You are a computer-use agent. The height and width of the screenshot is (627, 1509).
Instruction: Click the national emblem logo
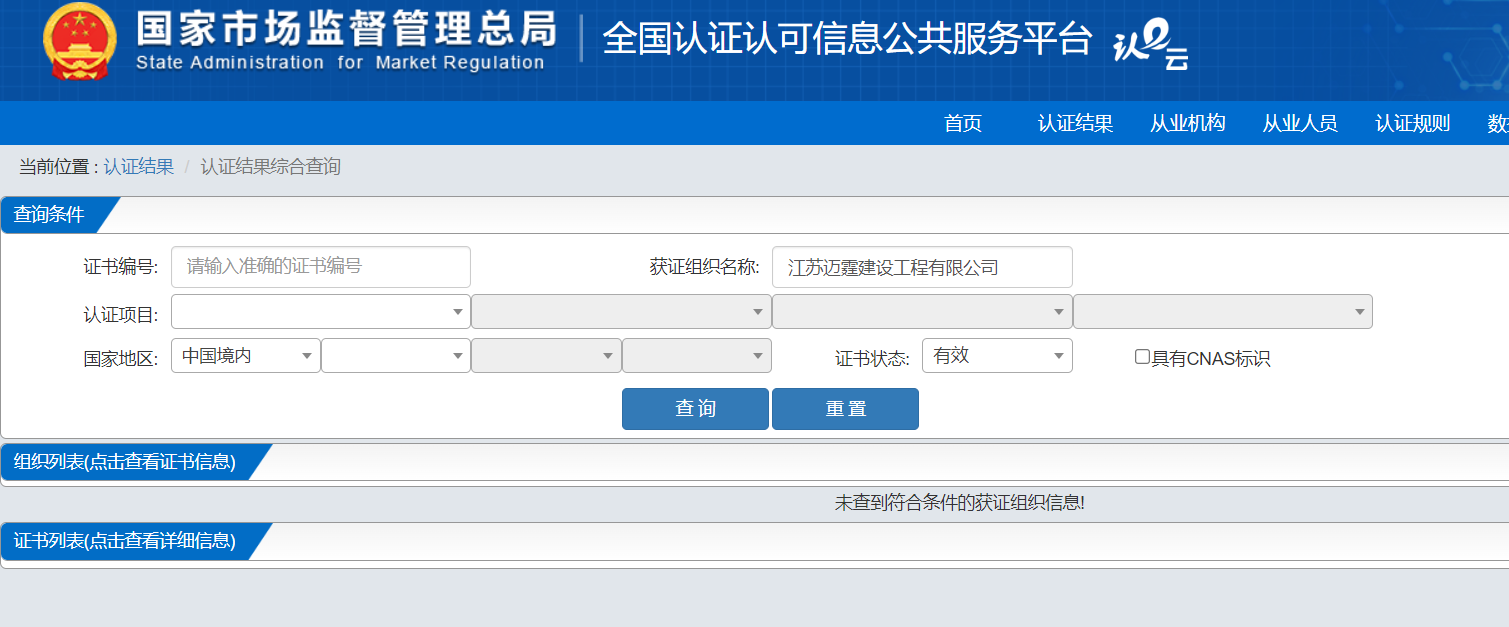tap(80, 43)
